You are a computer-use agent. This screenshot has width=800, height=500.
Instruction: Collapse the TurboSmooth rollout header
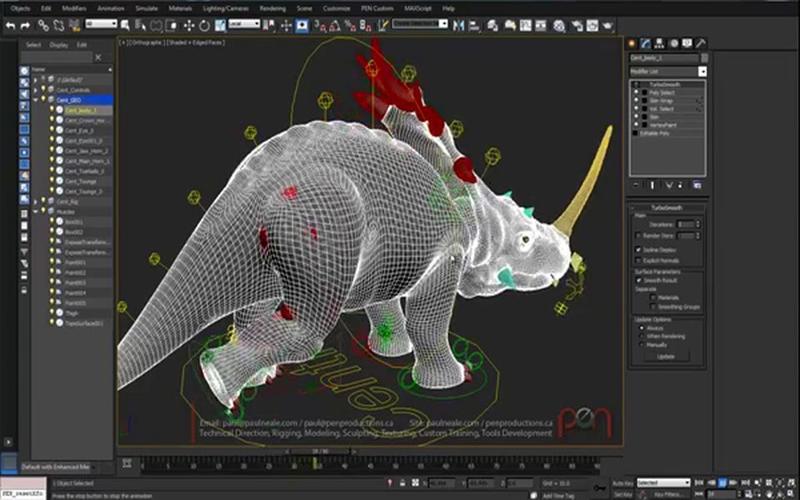click(x=666, y=208)
